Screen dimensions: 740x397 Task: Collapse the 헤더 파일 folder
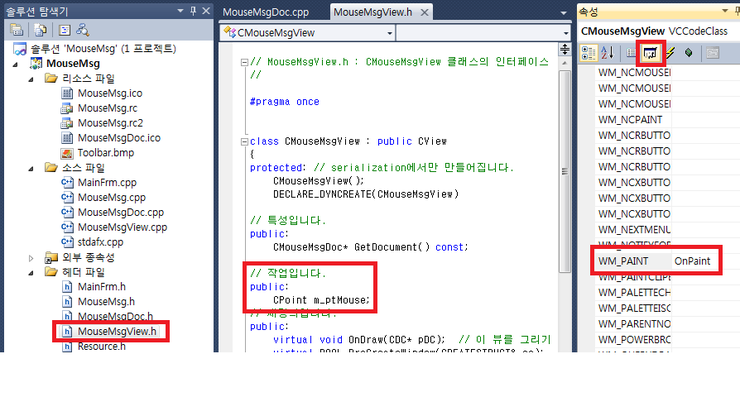pyautogui.click(x=31, y=272)
